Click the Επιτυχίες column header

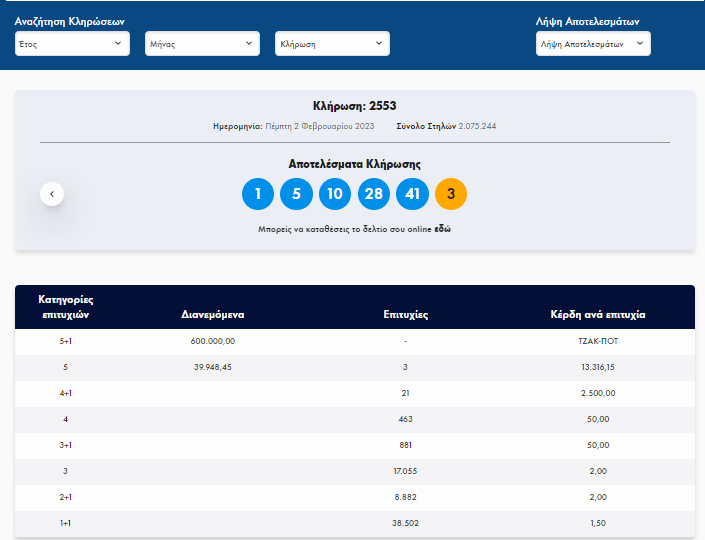tap(406, 314)
